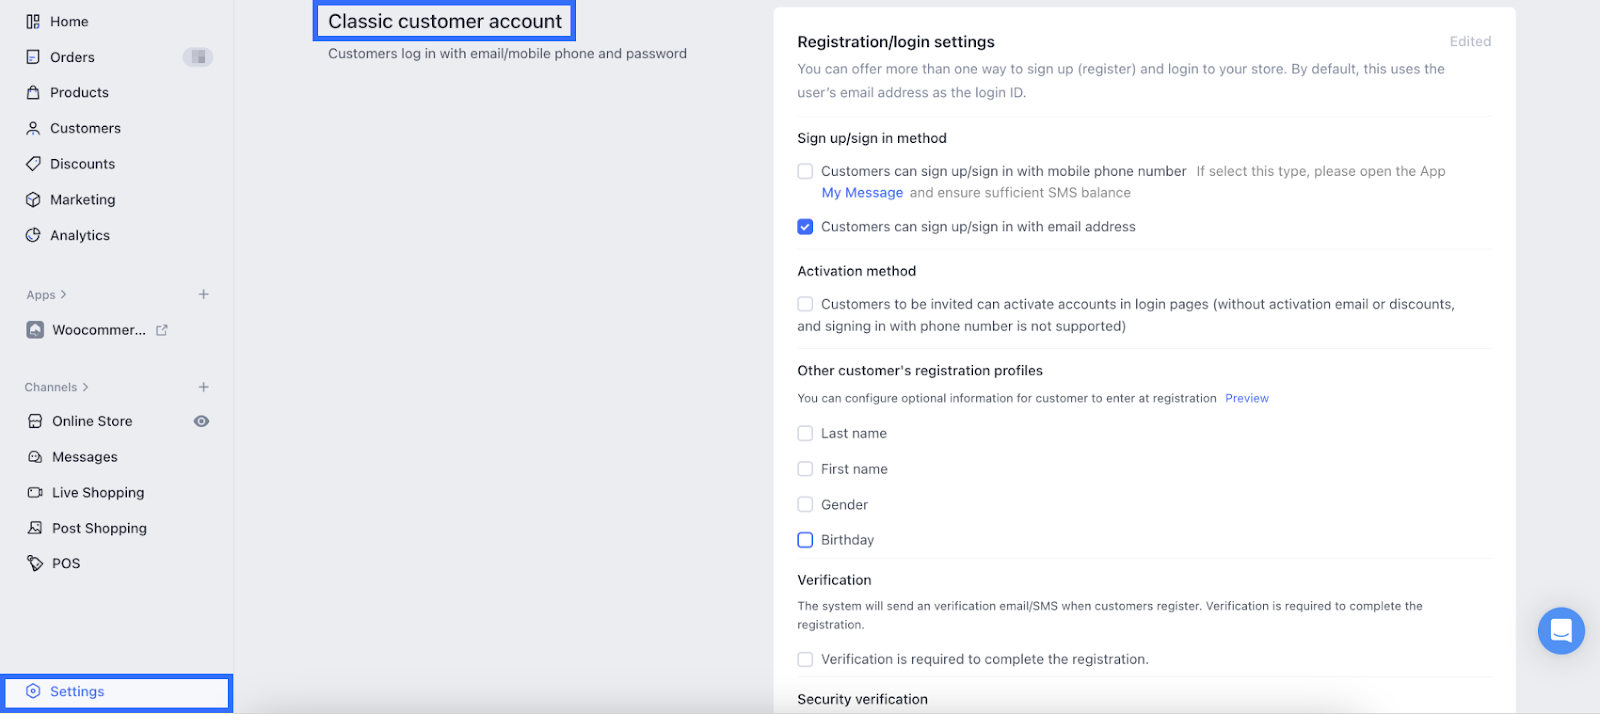Enable verification required to complete registration
The width and height of the screenshot is (1600, 714).
click(x=805, y=660)
